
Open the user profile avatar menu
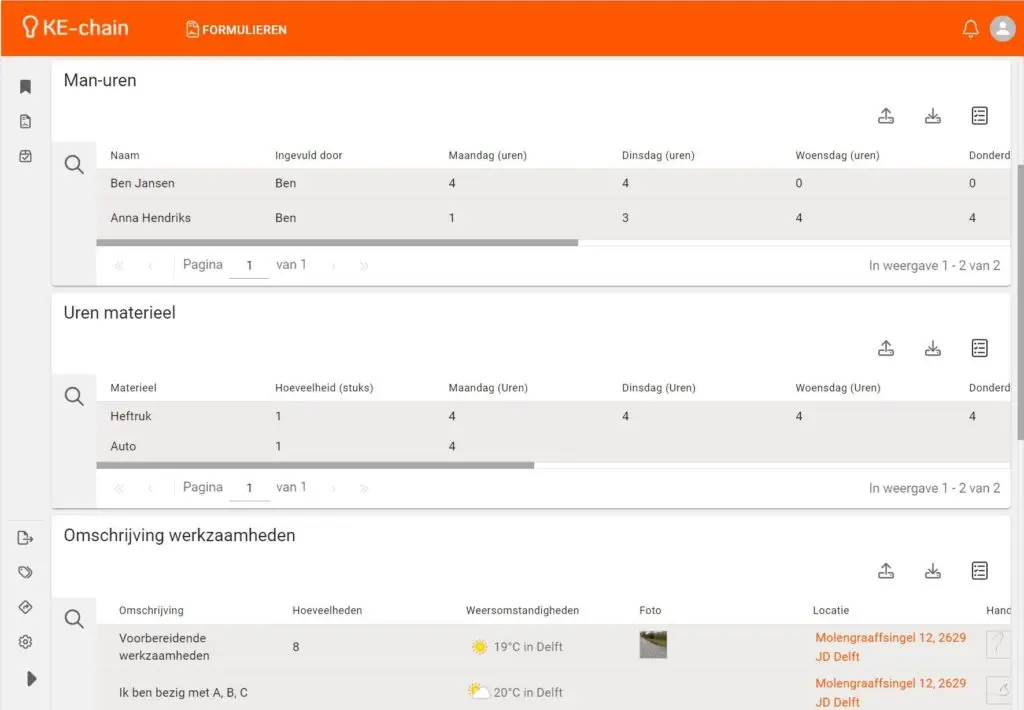coord(1002,29)
